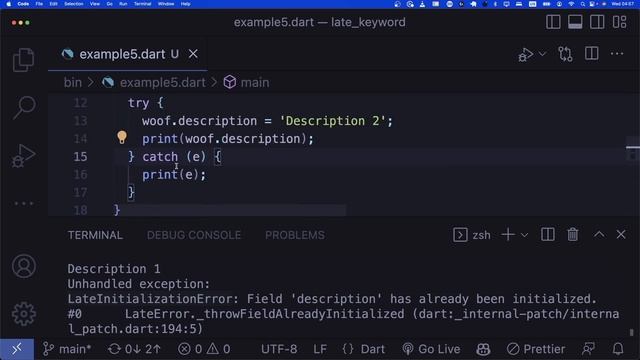This screenshot has height=360, width=640.
Task: Click the LateInitializationError line in terminal
Action: pos(332,299)
